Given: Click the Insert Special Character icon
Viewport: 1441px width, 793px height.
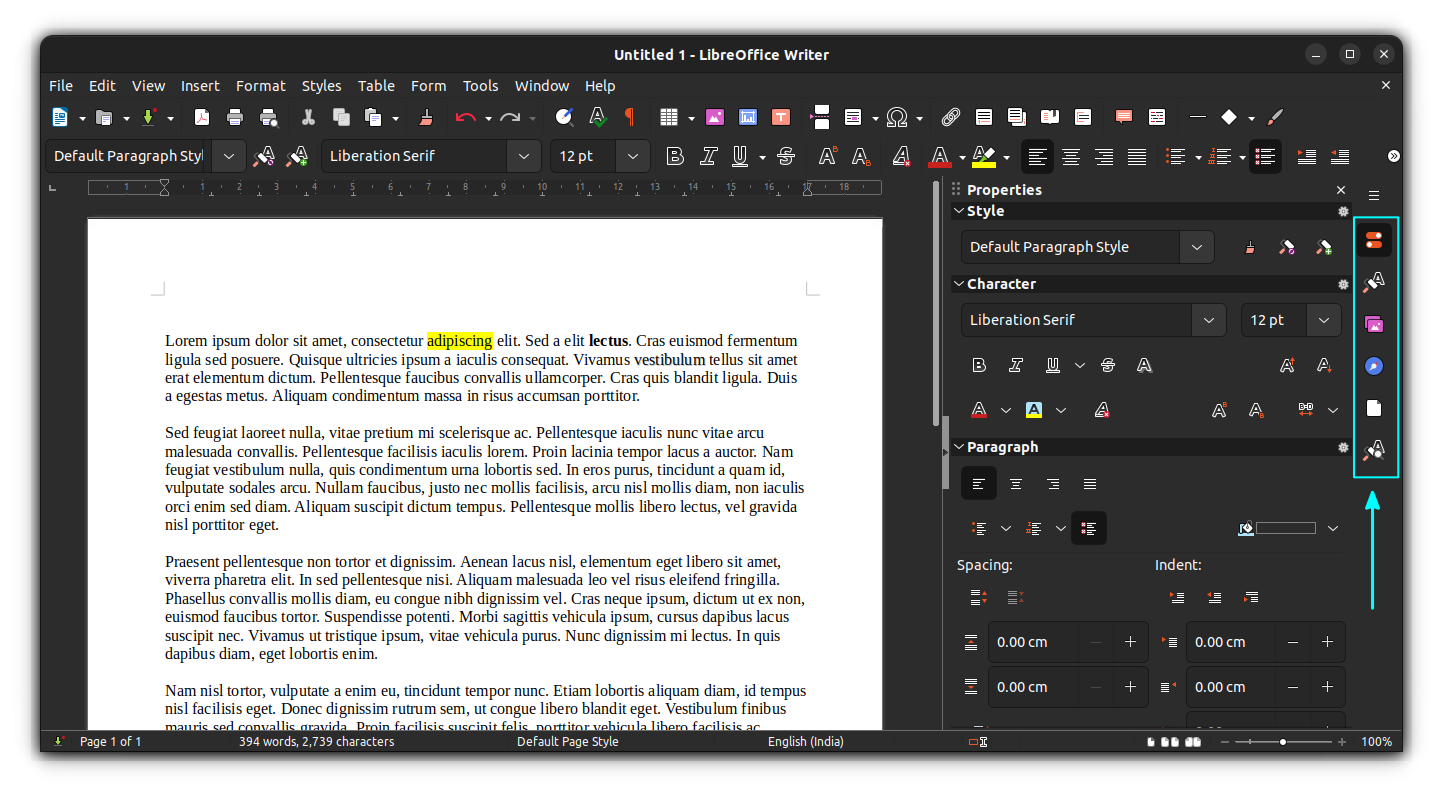Looking at the screenshot, I should [898, 117].
